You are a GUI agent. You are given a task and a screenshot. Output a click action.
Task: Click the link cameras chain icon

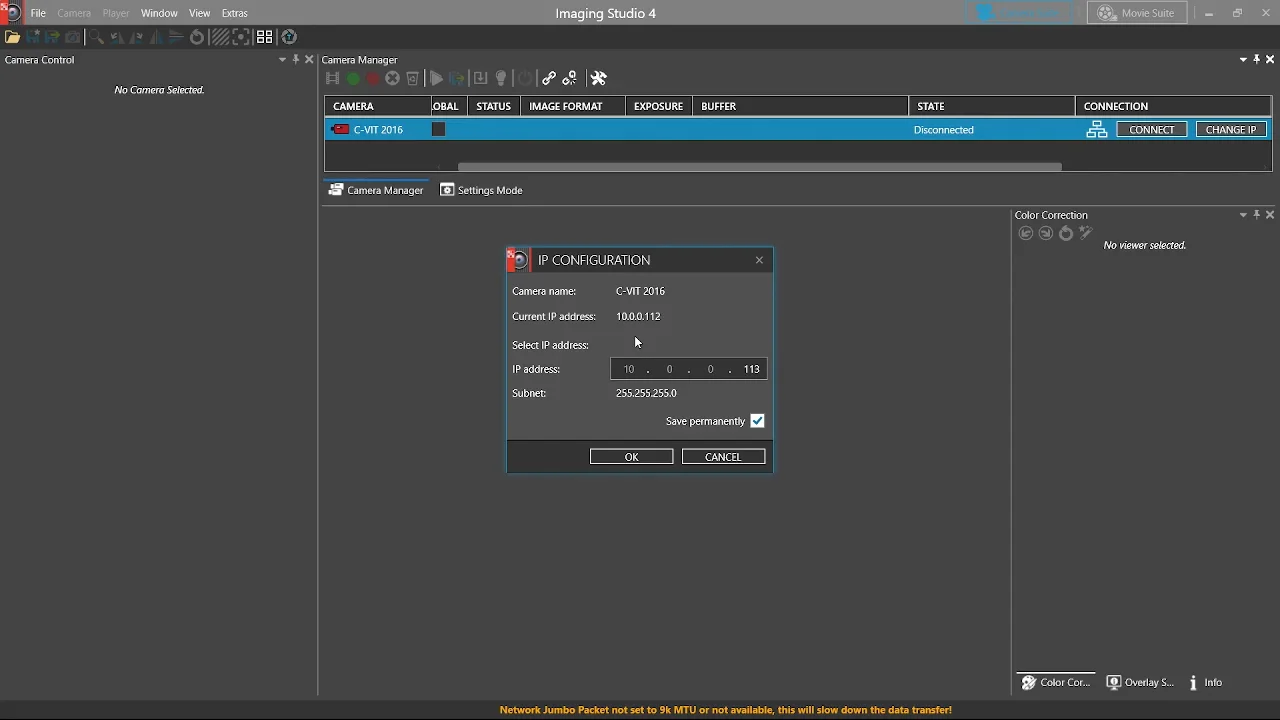click(548, 78)
